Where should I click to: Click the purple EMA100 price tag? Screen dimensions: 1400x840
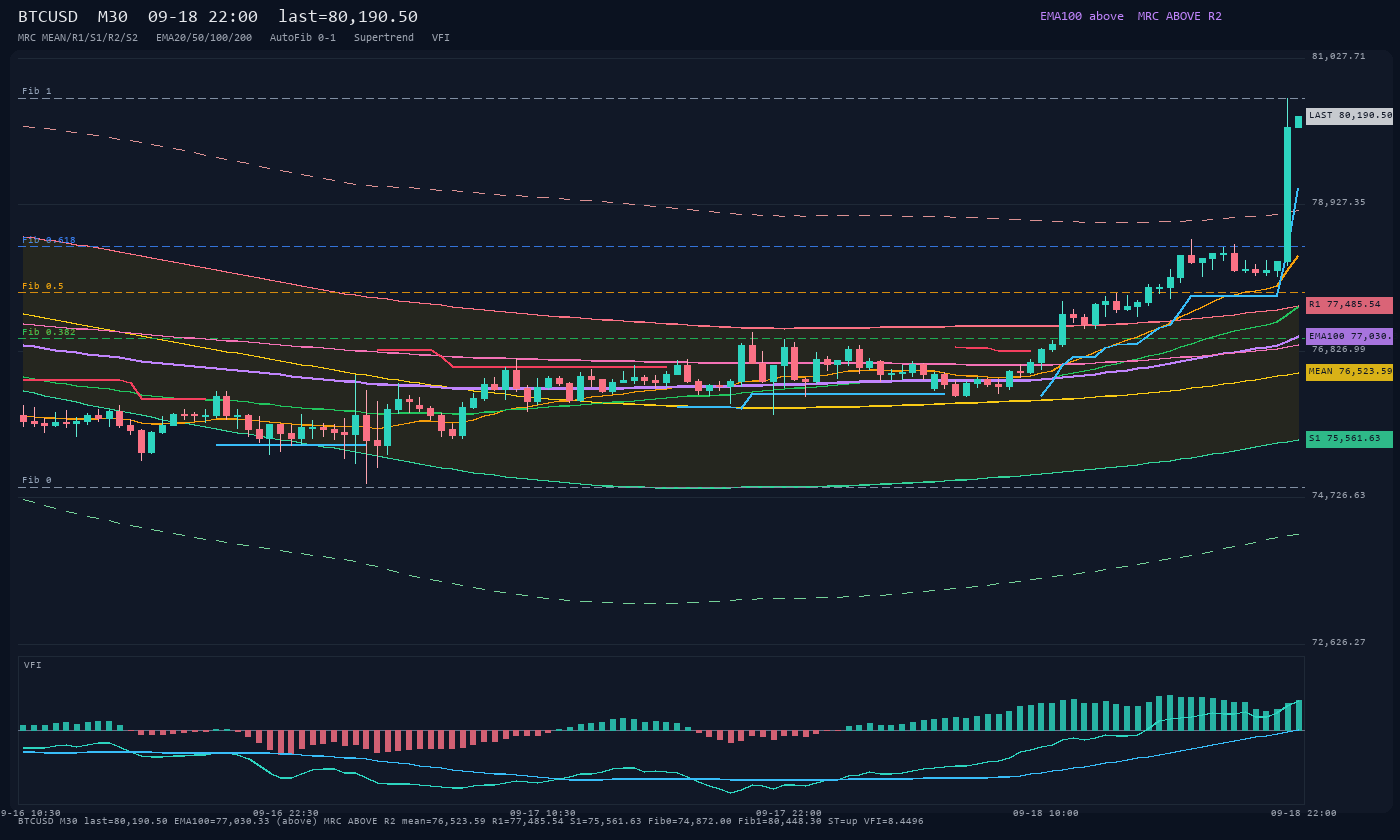point(1350,336)
